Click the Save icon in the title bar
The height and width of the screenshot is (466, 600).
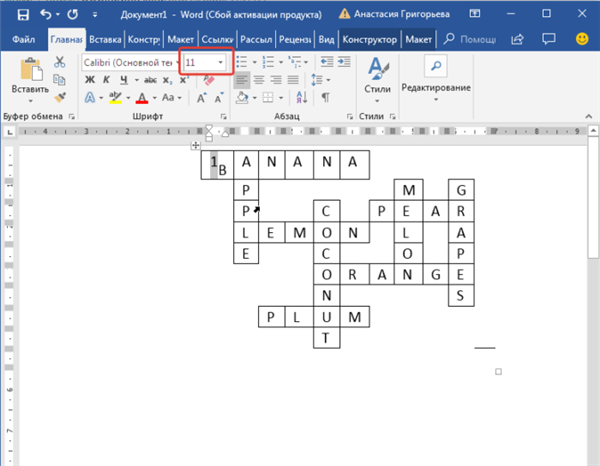point(23,15)
